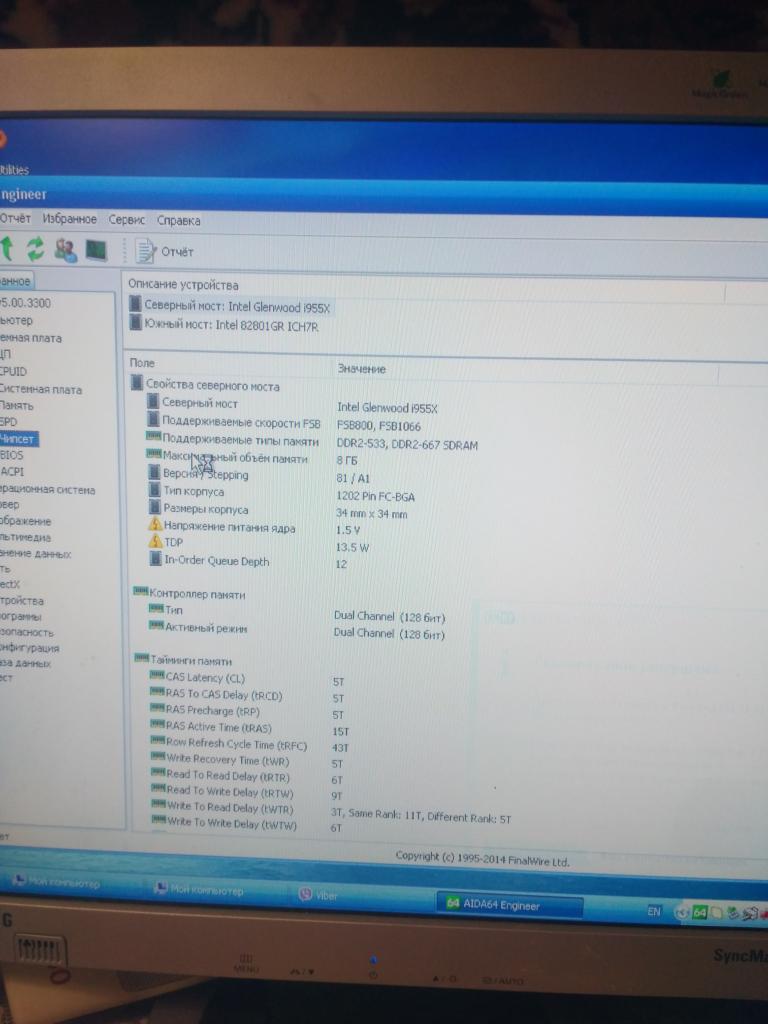Click the Тайминги памяти group icon
Viewport: 768px width, 1024px height.
pyautogui.click(x=142, y=657)
